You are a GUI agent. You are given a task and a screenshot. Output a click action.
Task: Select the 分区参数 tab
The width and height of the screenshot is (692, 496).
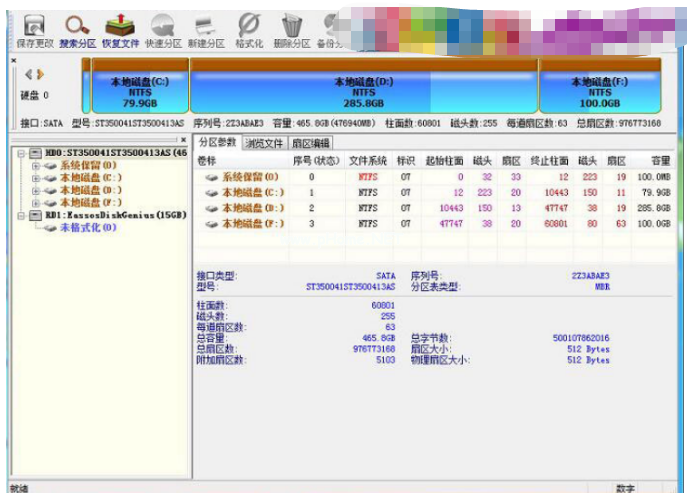pos(216,142)
